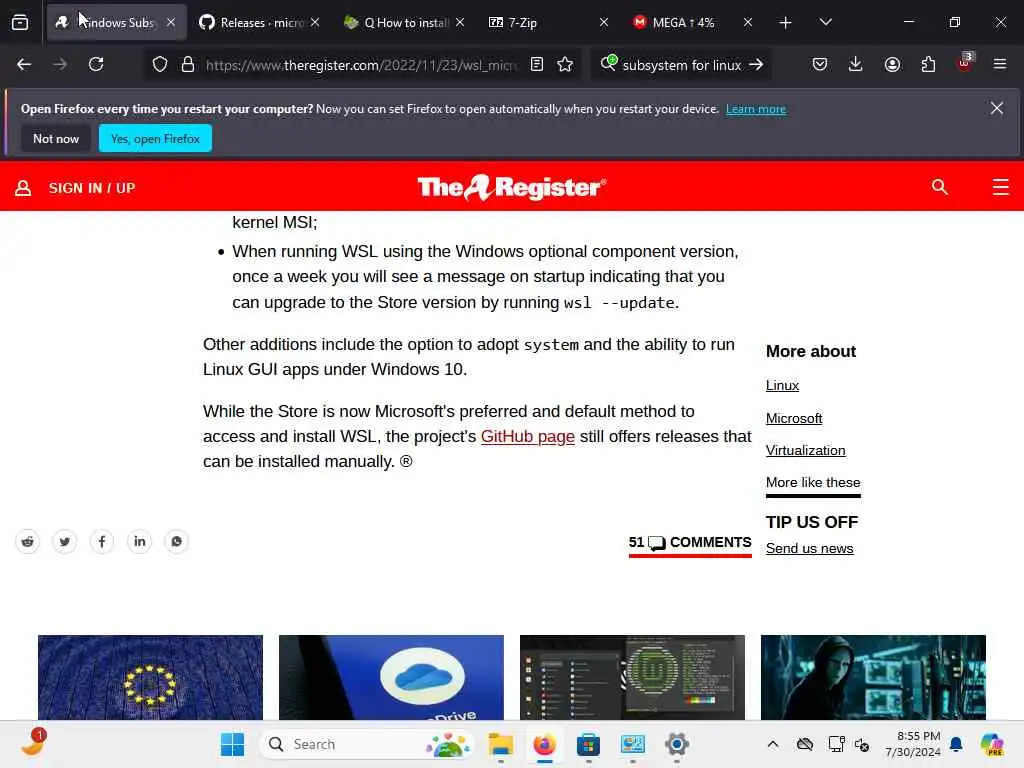Viewport: 1024px width, 768px height.
Task: Open hooded hacker article thumbnail
Action: click(873, 677)
